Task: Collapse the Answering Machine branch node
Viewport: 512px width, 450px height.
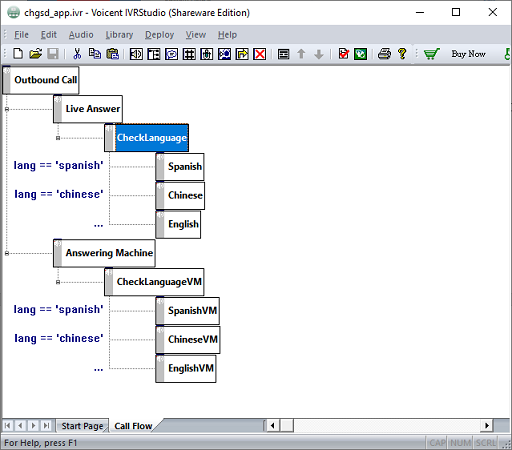Action: pos(7,253)
